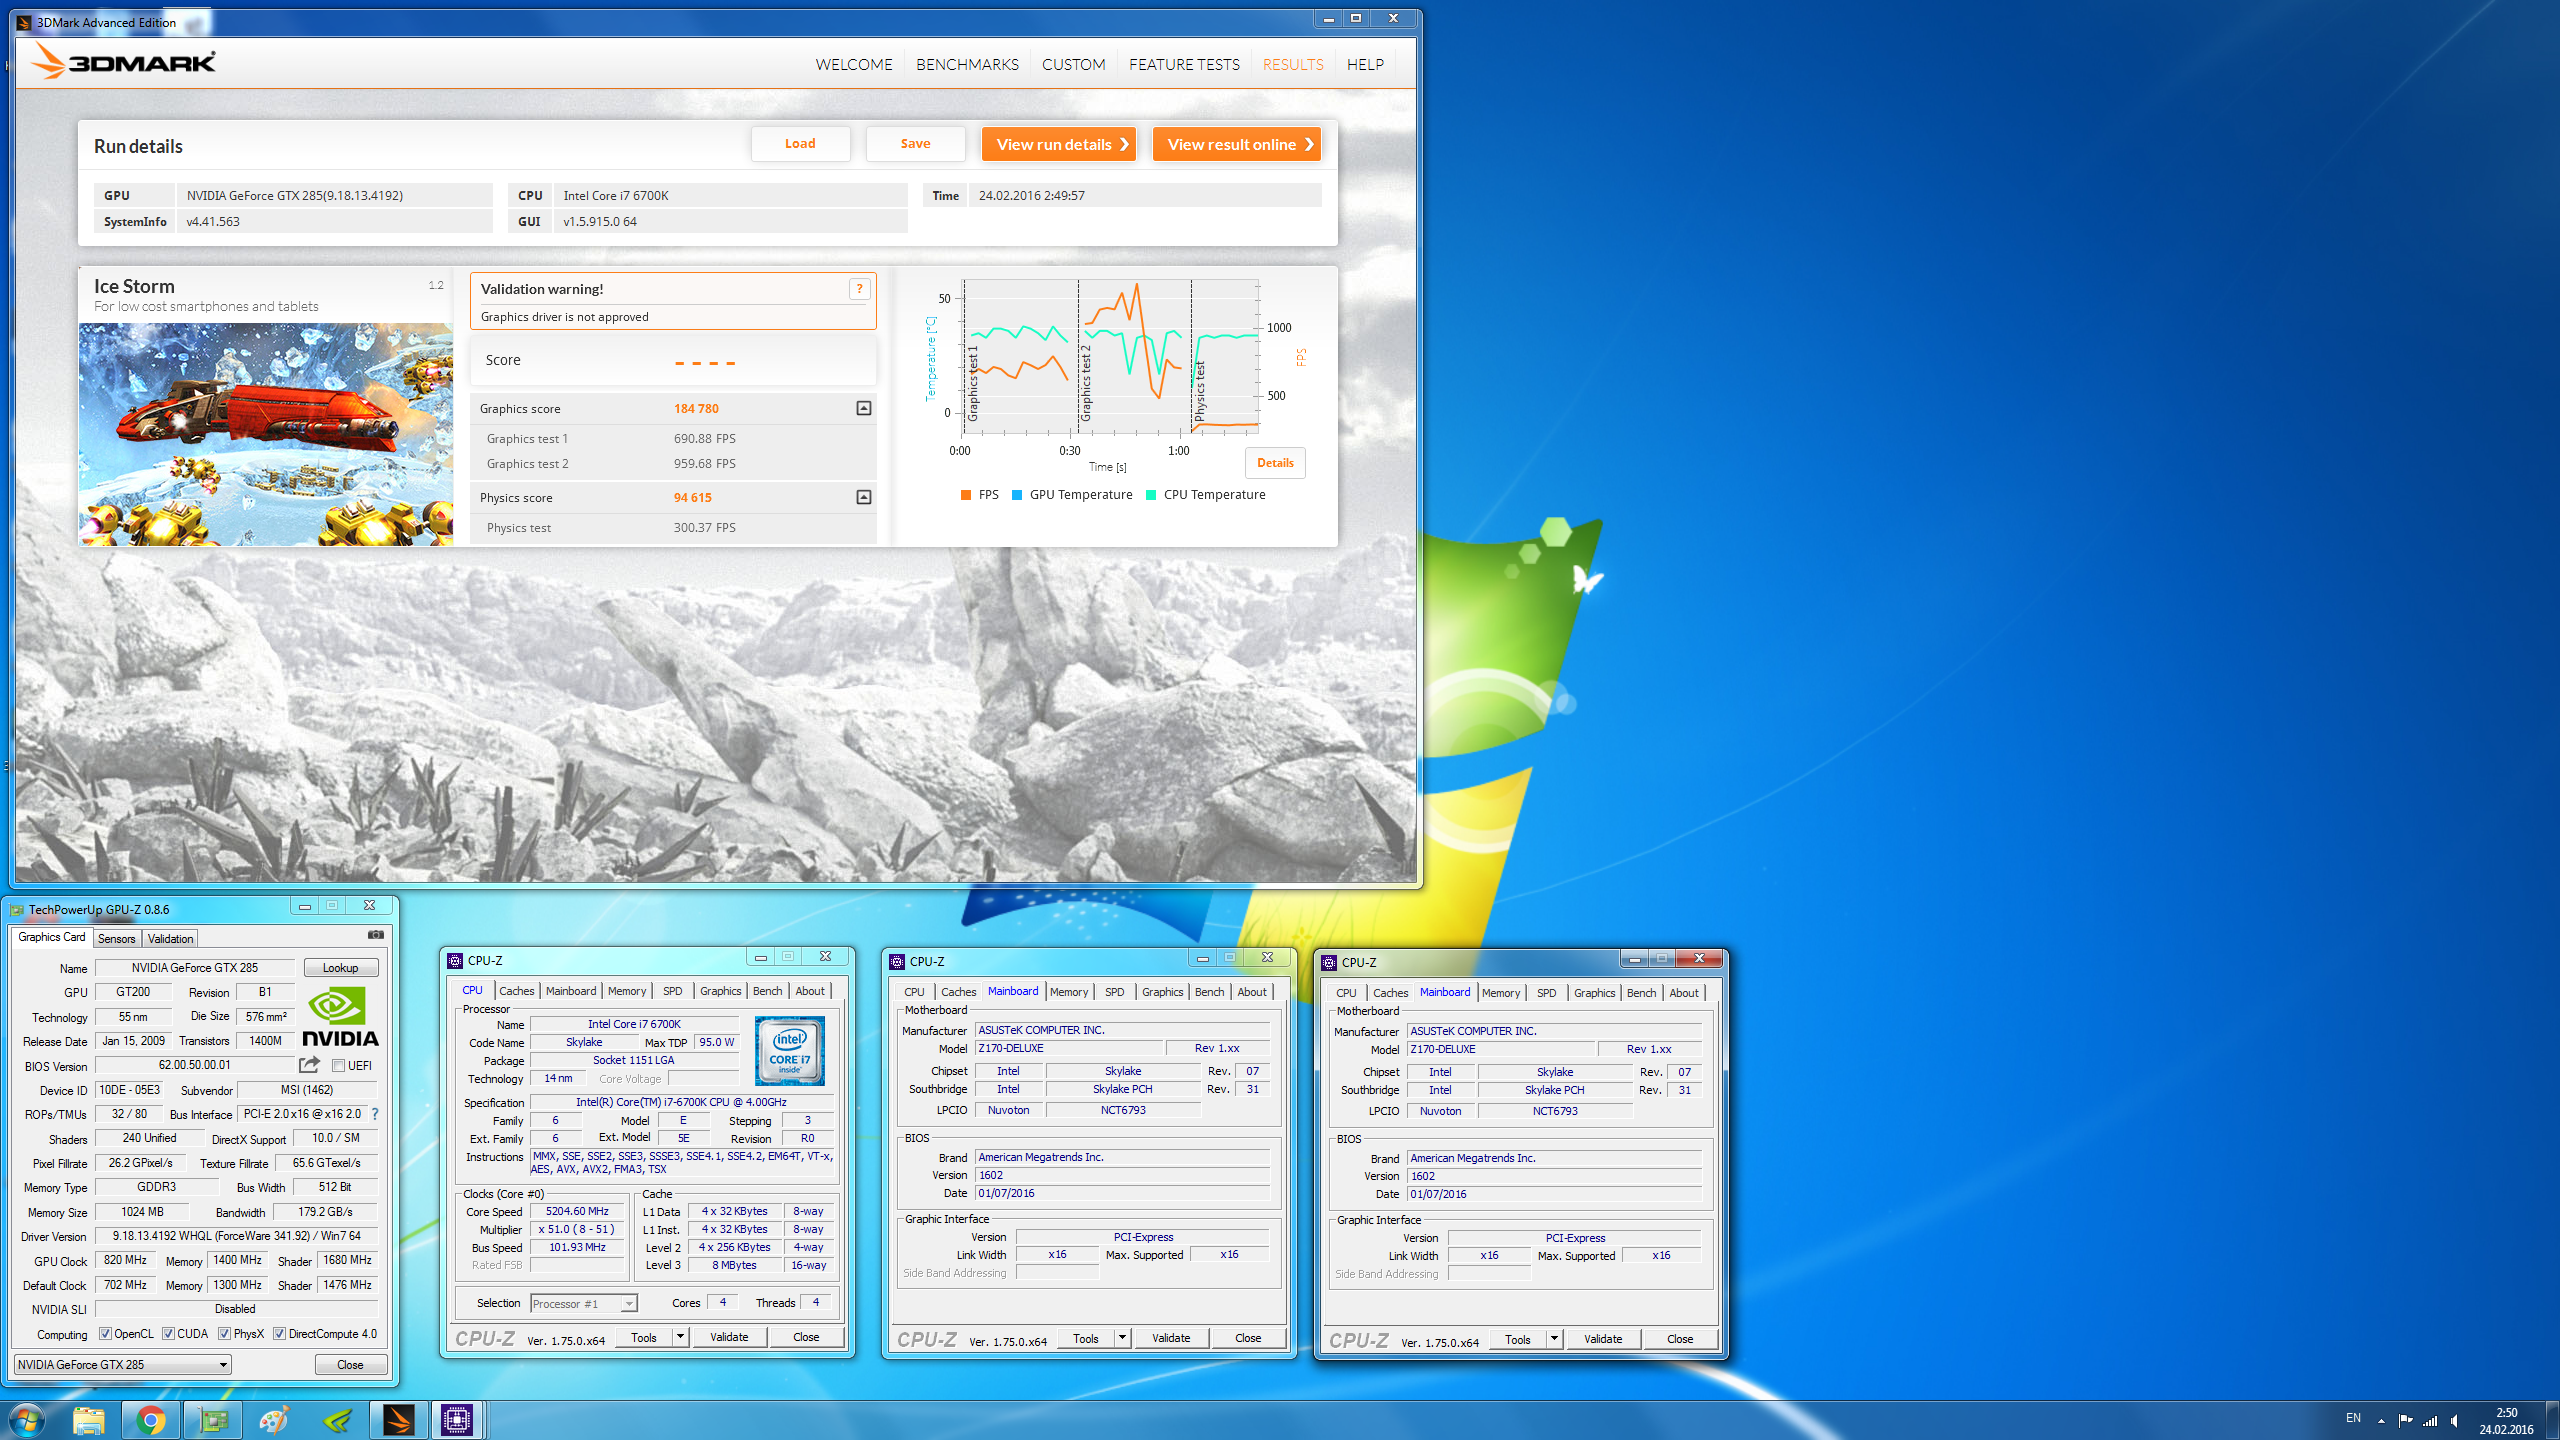Image resolution: width=2560 pixels, height=1440 pixels.
Task: Click the CPU-Z taskbar icon
Action: [457, 1420]
